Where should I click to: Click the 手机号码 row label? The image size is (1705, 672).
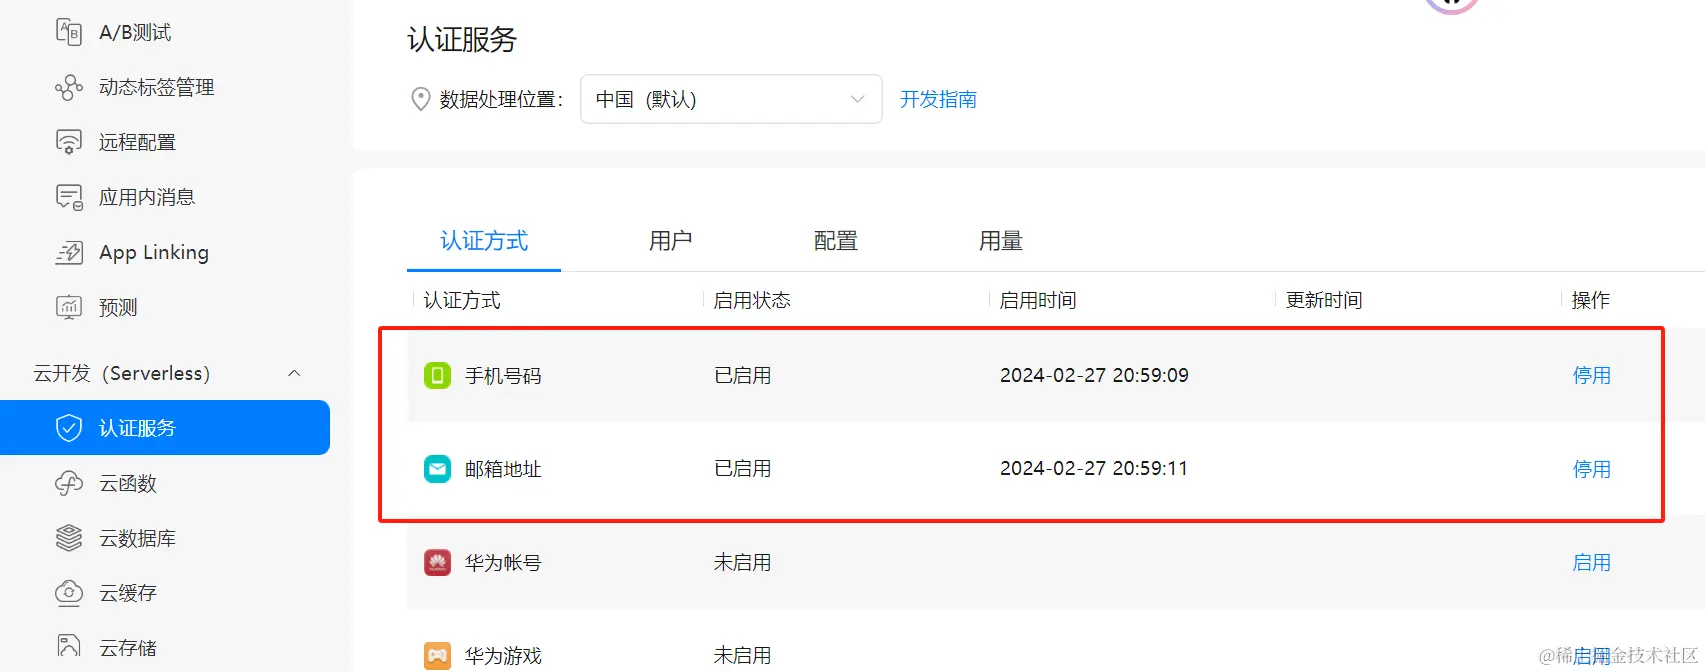pos(503,376)
